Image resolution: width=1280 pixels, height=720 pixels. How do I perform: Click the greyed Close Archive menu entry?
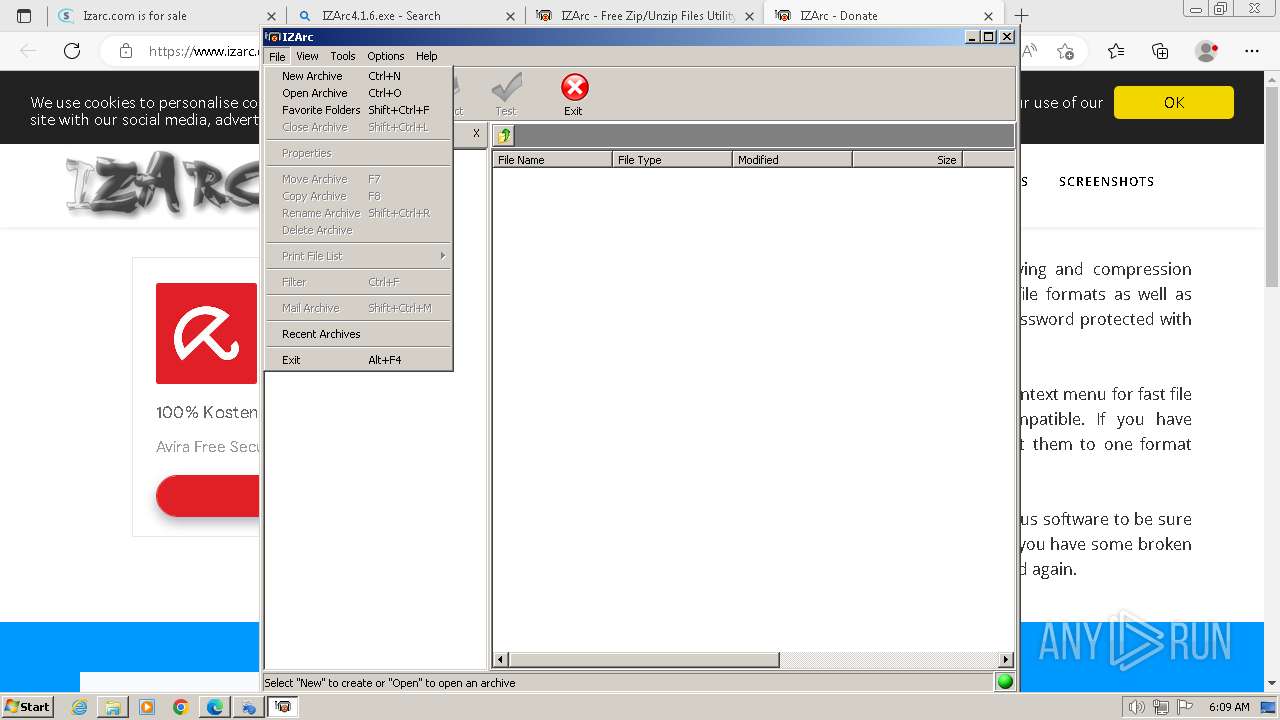click(x=359, y=127)
